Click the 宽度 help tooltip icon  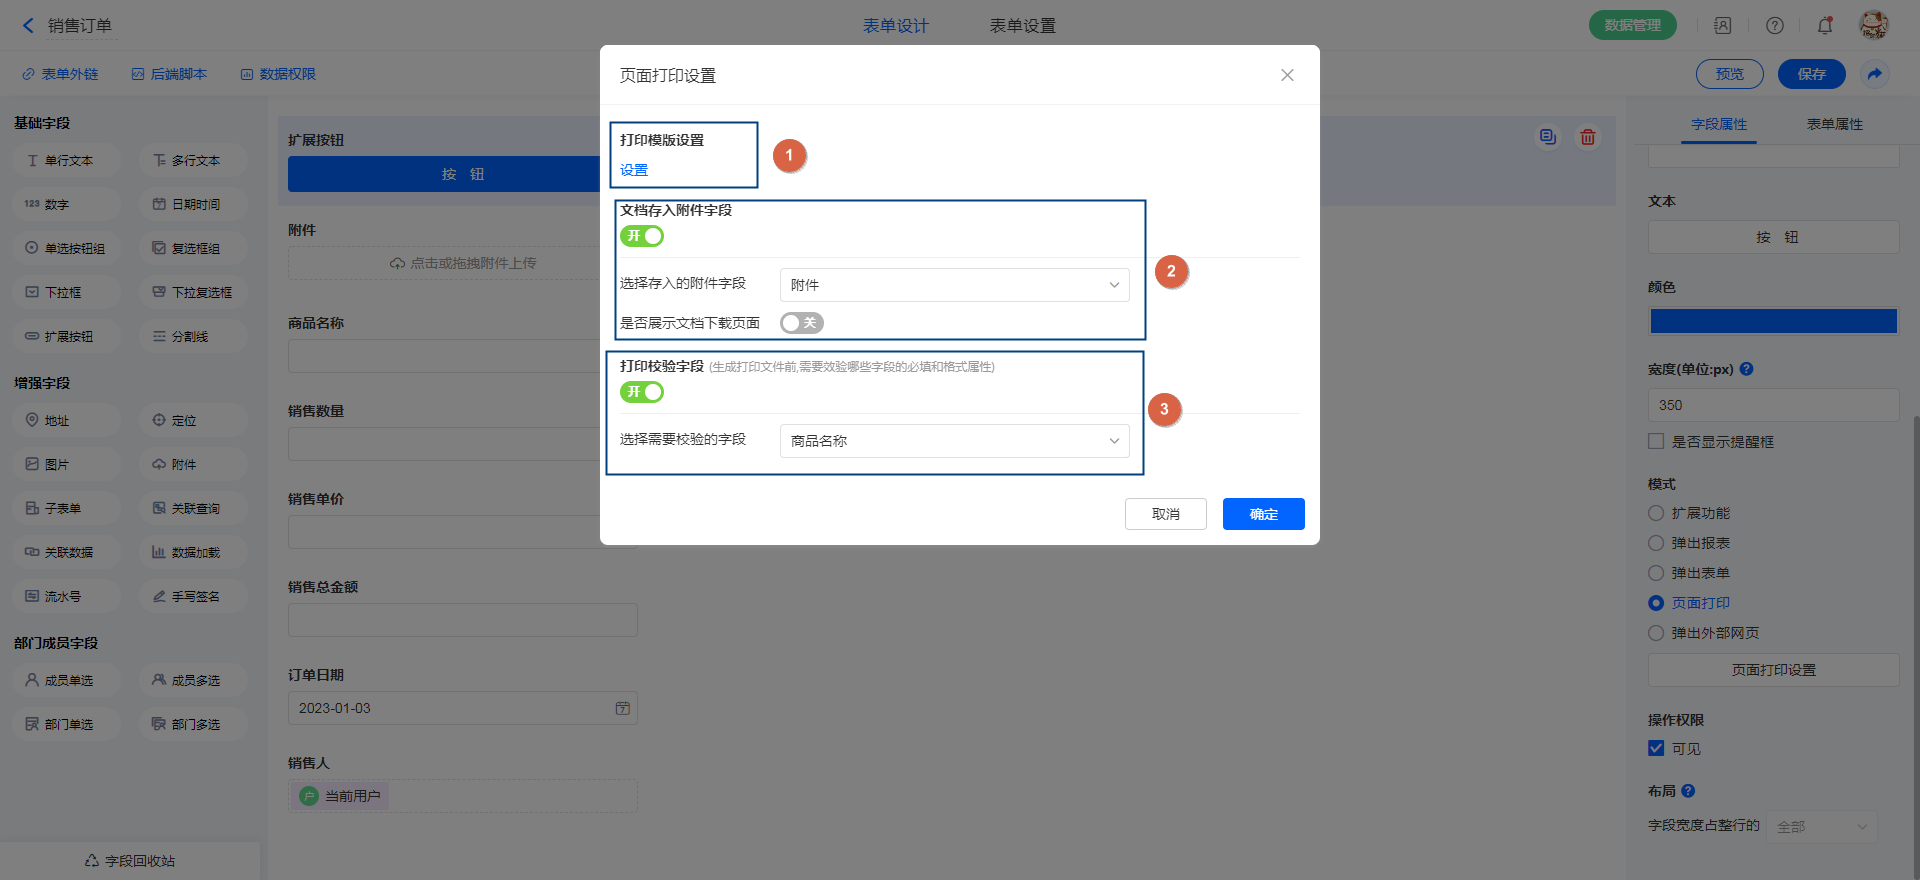click(1747, 369)
